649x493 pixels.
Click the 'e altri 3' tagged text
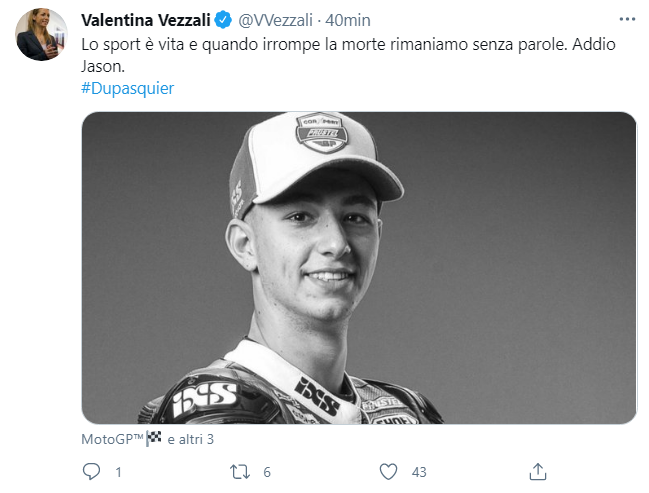point(190,439)
